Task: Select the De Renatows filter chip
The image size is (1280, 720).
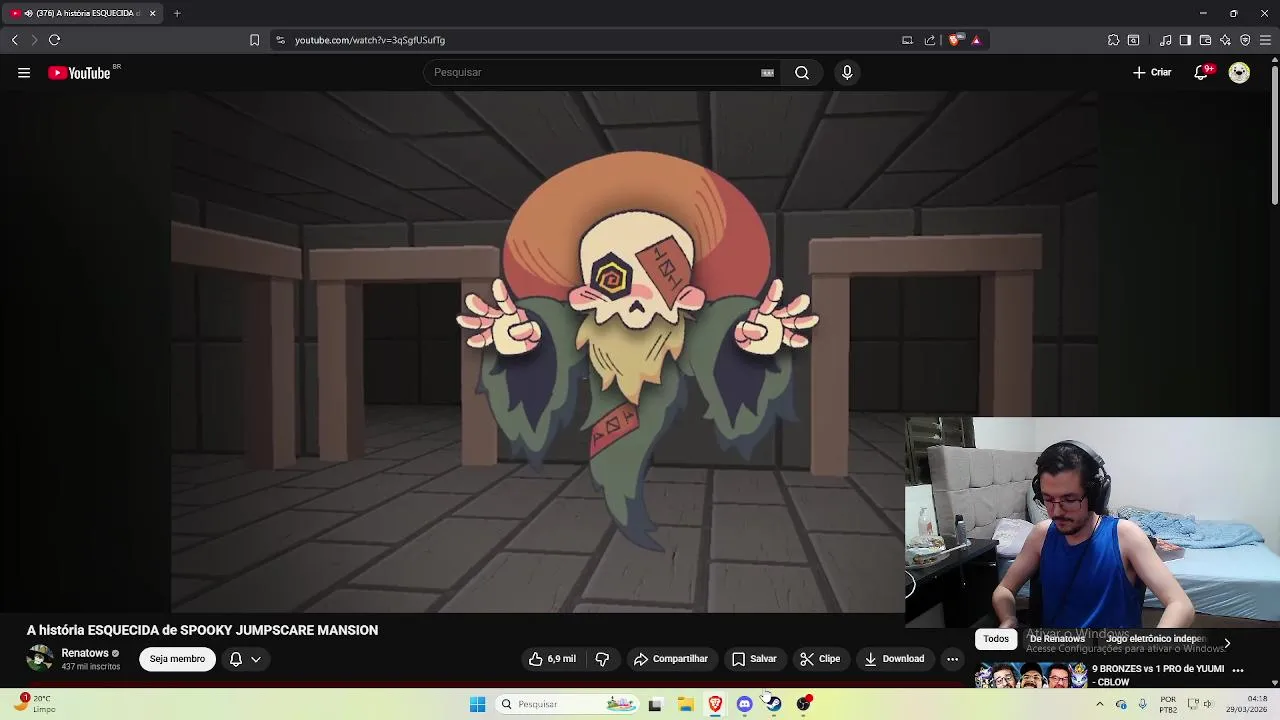Action: tap(1057, 639)
